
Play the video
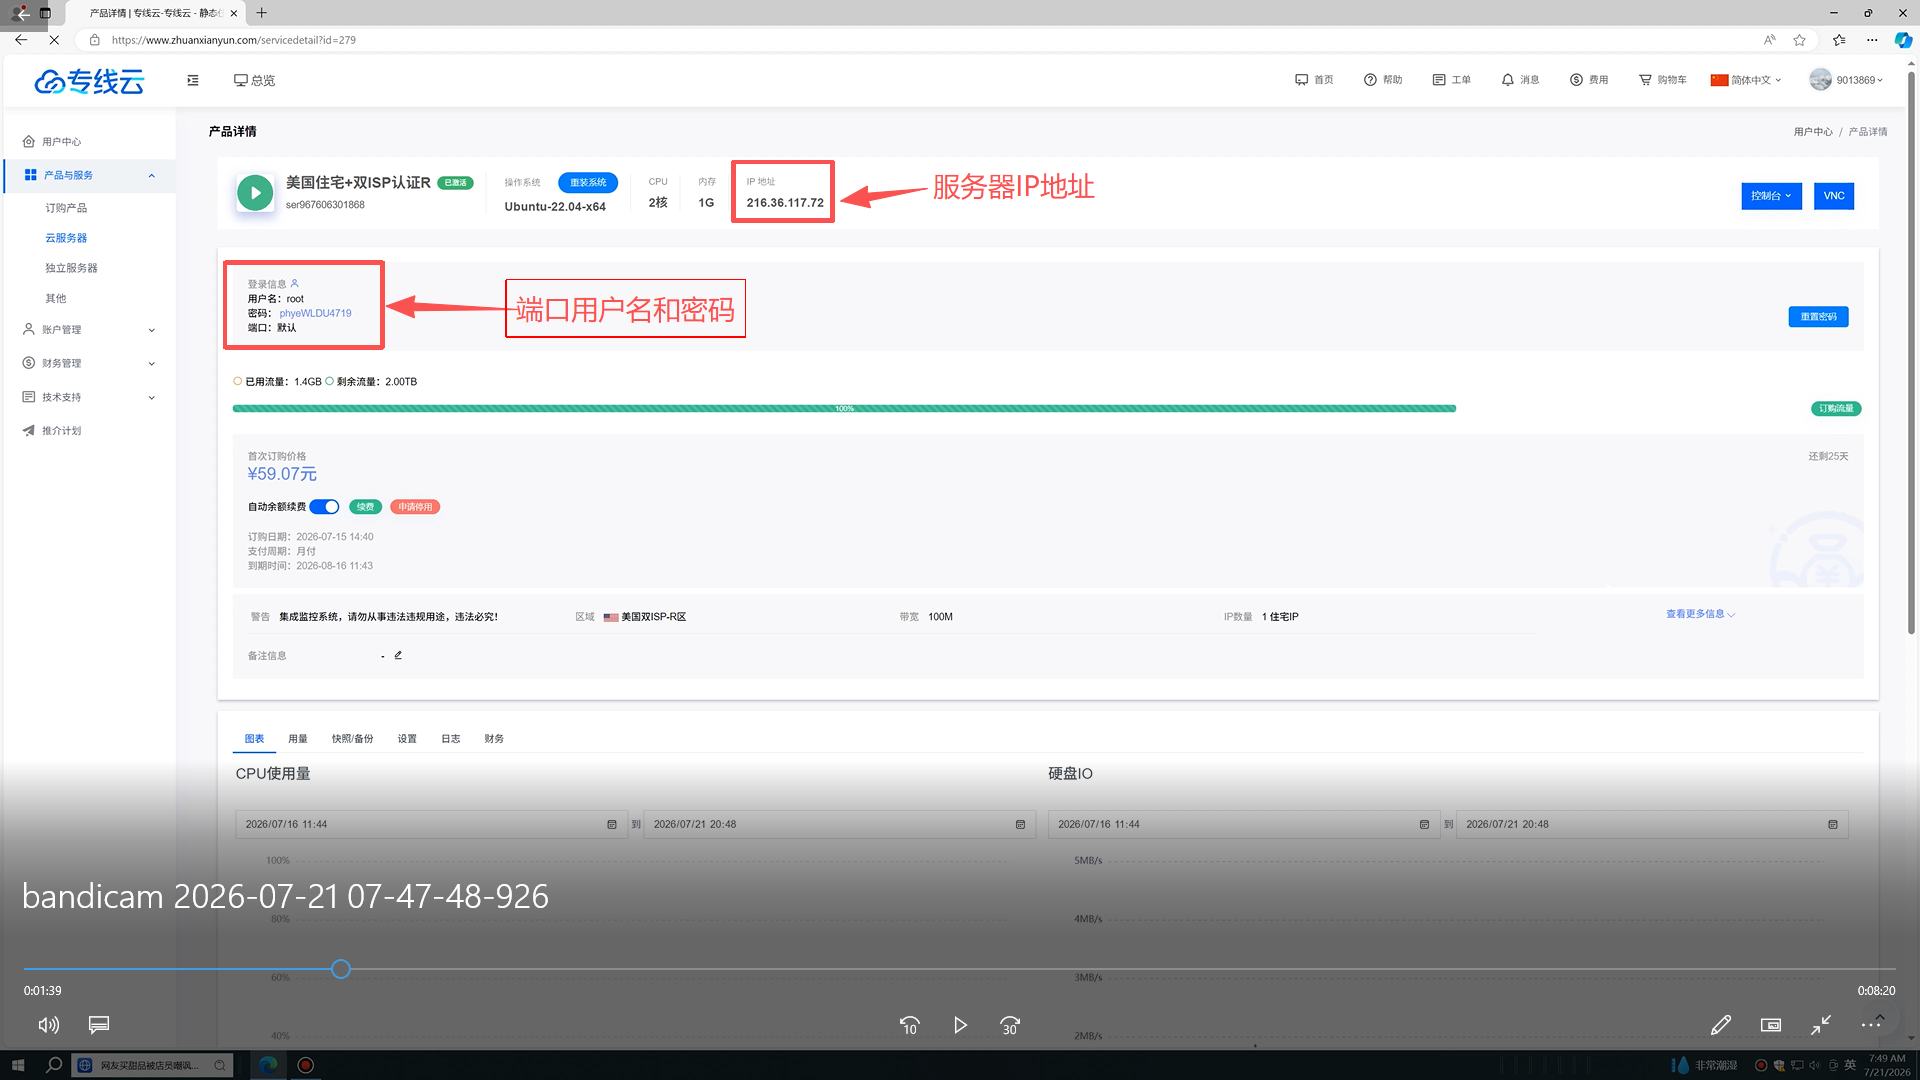pyautogui.click(x=960, y=1026)
